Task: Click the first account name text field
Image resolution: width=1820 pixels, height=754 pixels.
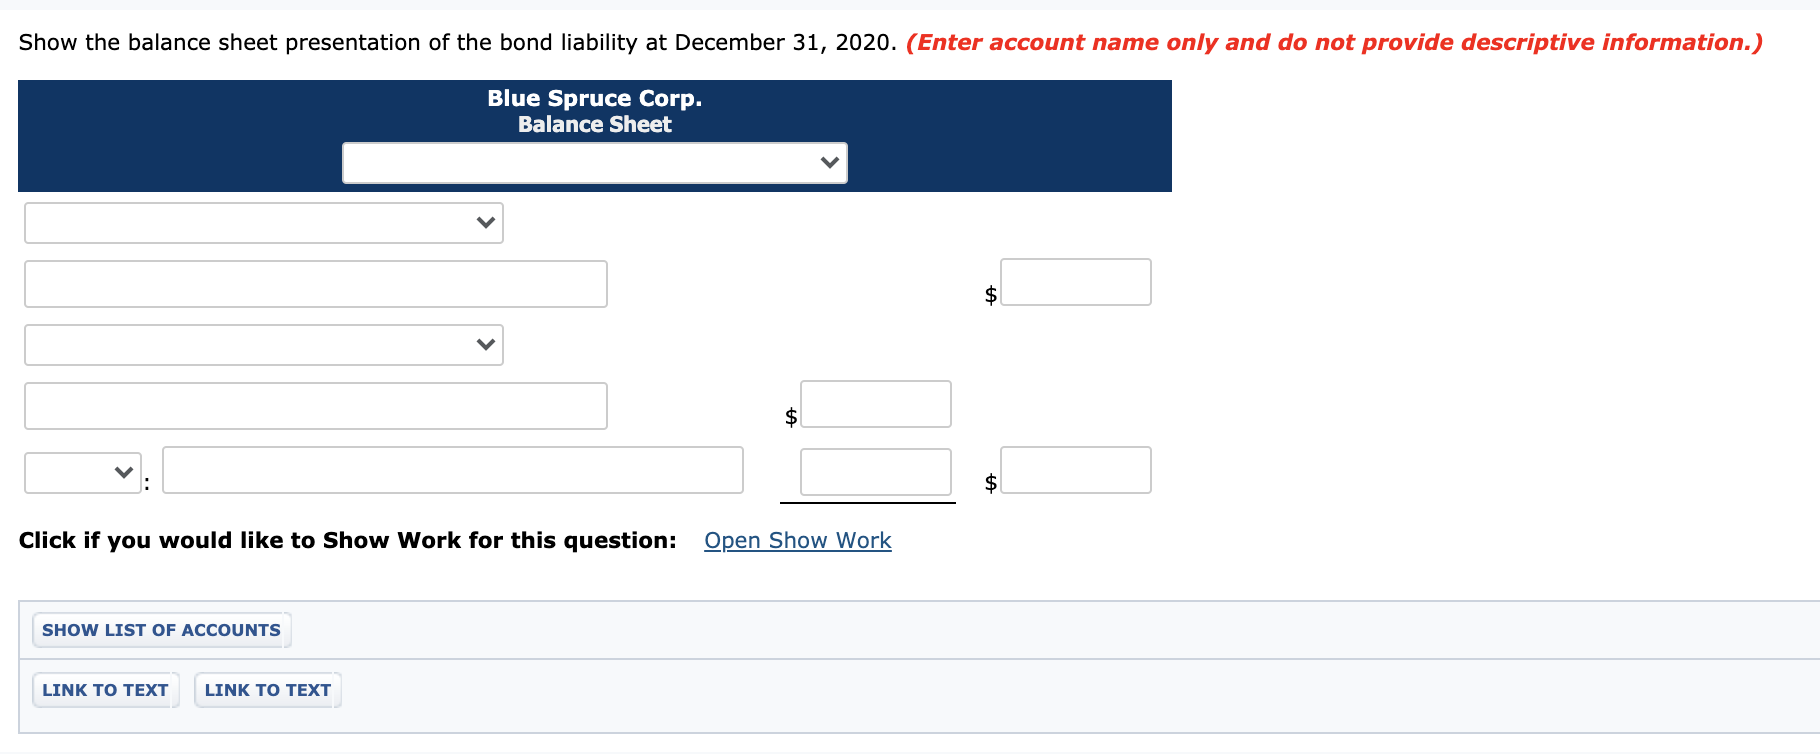Action: 315,283
